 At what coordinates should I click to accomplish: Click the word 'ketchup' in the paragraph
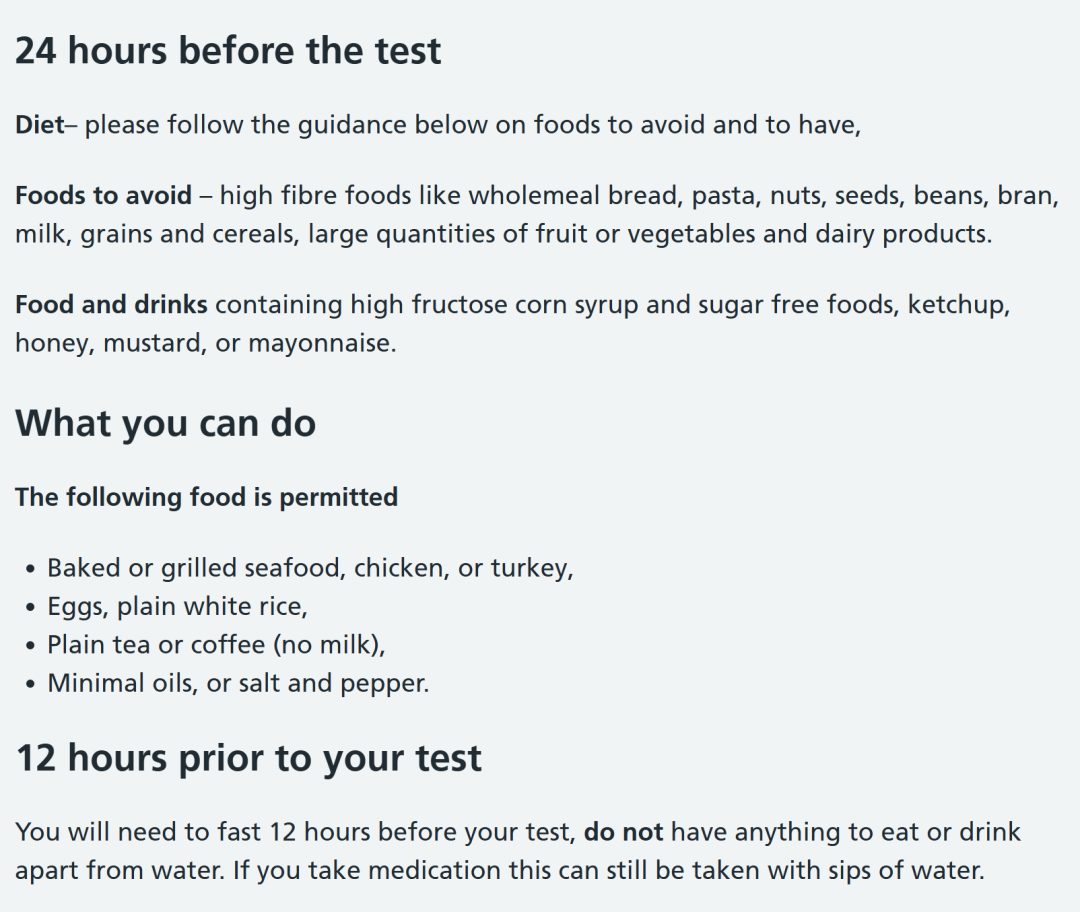coord(958,304)
